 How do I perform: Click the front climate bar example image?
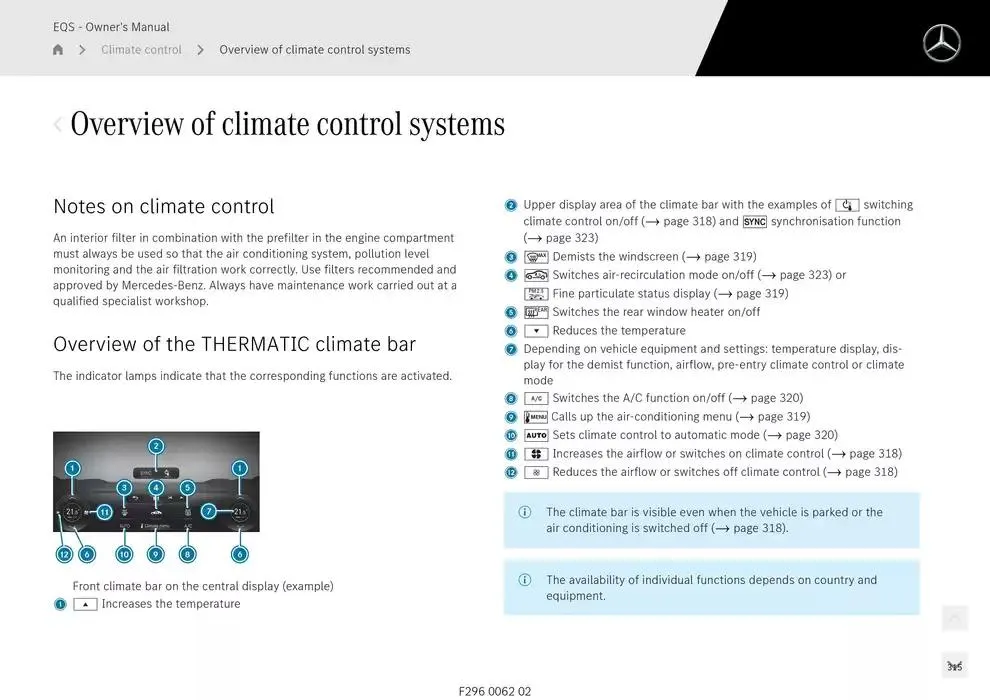coord(156,482)
